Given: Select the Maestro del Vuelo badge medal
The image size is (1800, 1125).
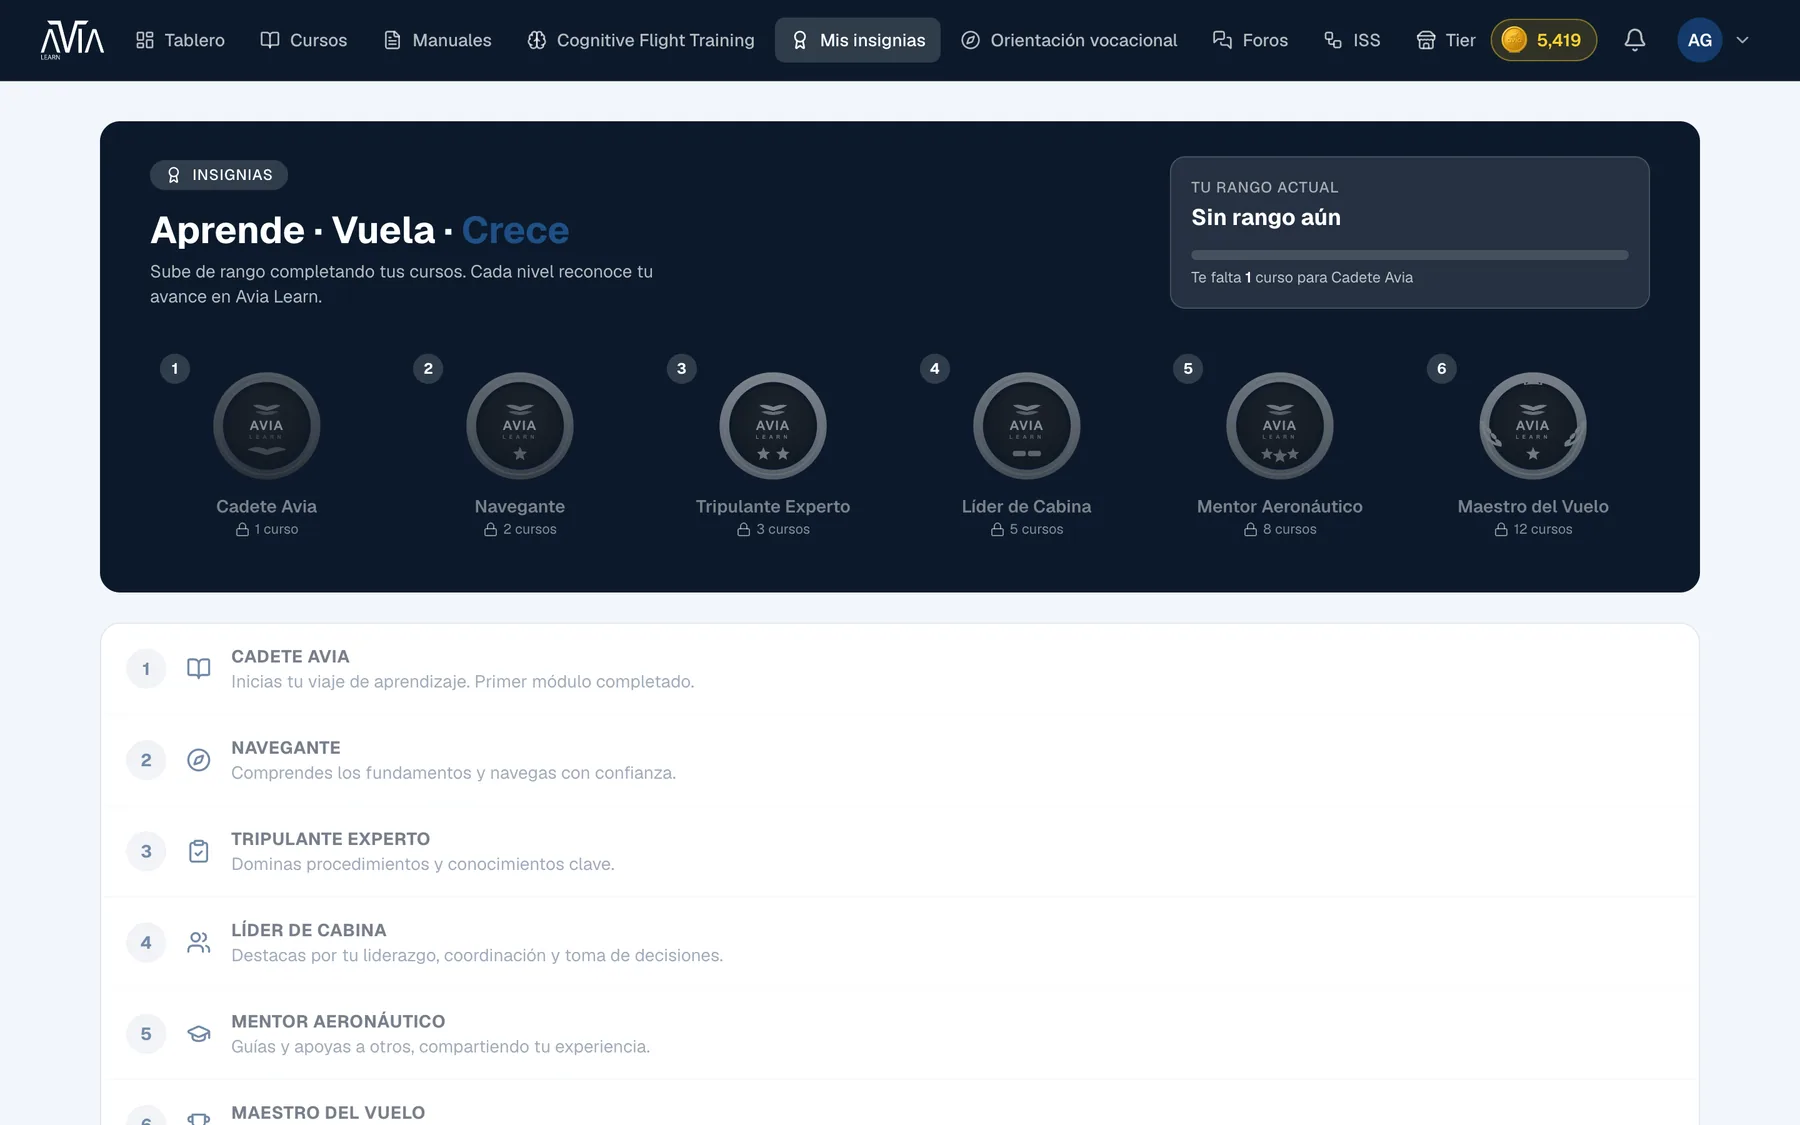Looking at the screenshot, I should (x=1533, y=426).
